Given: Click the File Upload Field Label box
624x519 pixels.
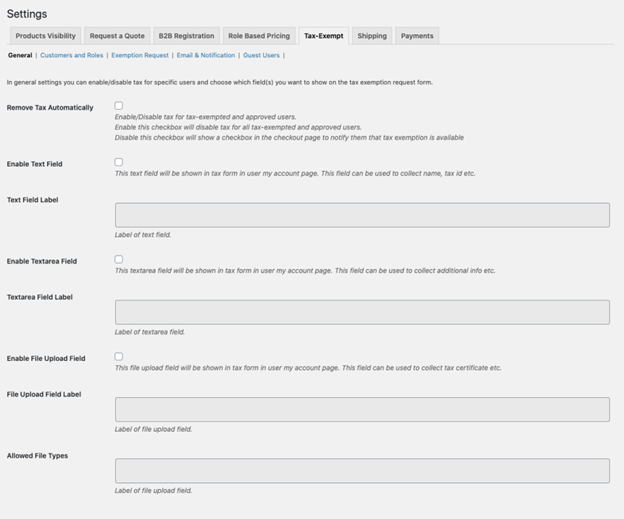Looking at the screenshot, I should tap(362, 409).
